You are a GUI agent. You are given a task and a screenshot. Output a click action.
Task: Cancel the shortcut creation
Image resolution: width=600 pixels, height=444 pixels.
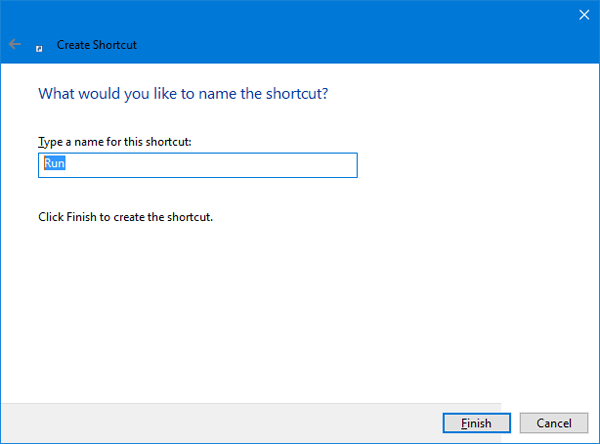[554, 423]
